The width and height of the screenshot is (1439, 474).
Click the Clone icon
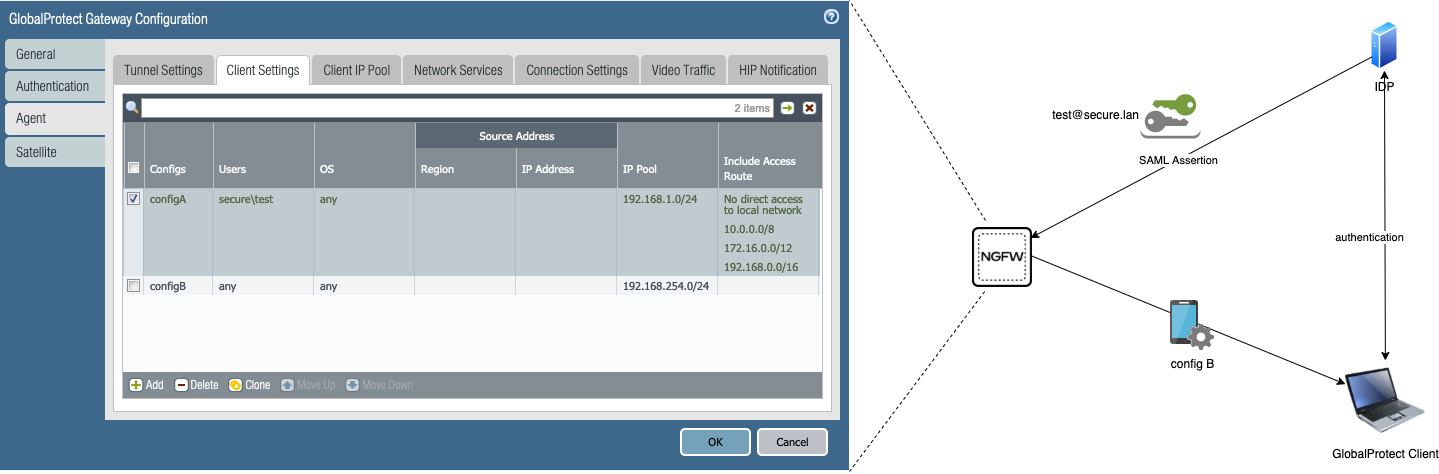(235, 385)
